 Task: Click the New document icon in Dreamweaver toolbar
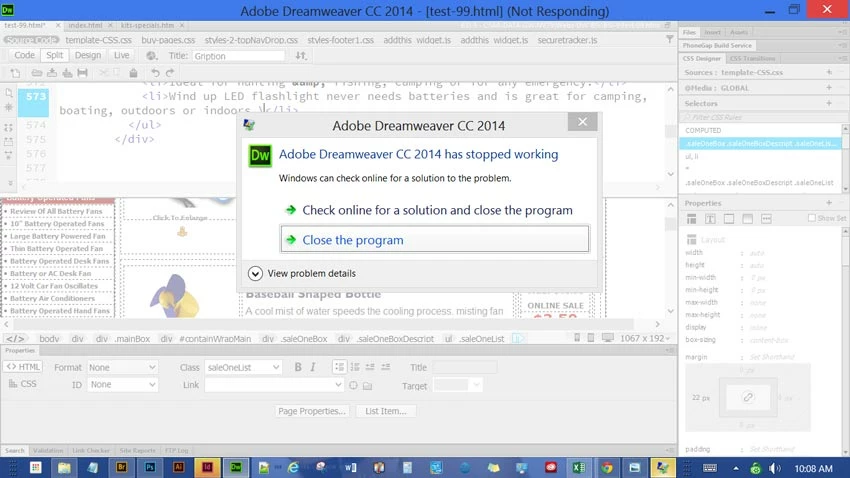click(x=15, y=73)
